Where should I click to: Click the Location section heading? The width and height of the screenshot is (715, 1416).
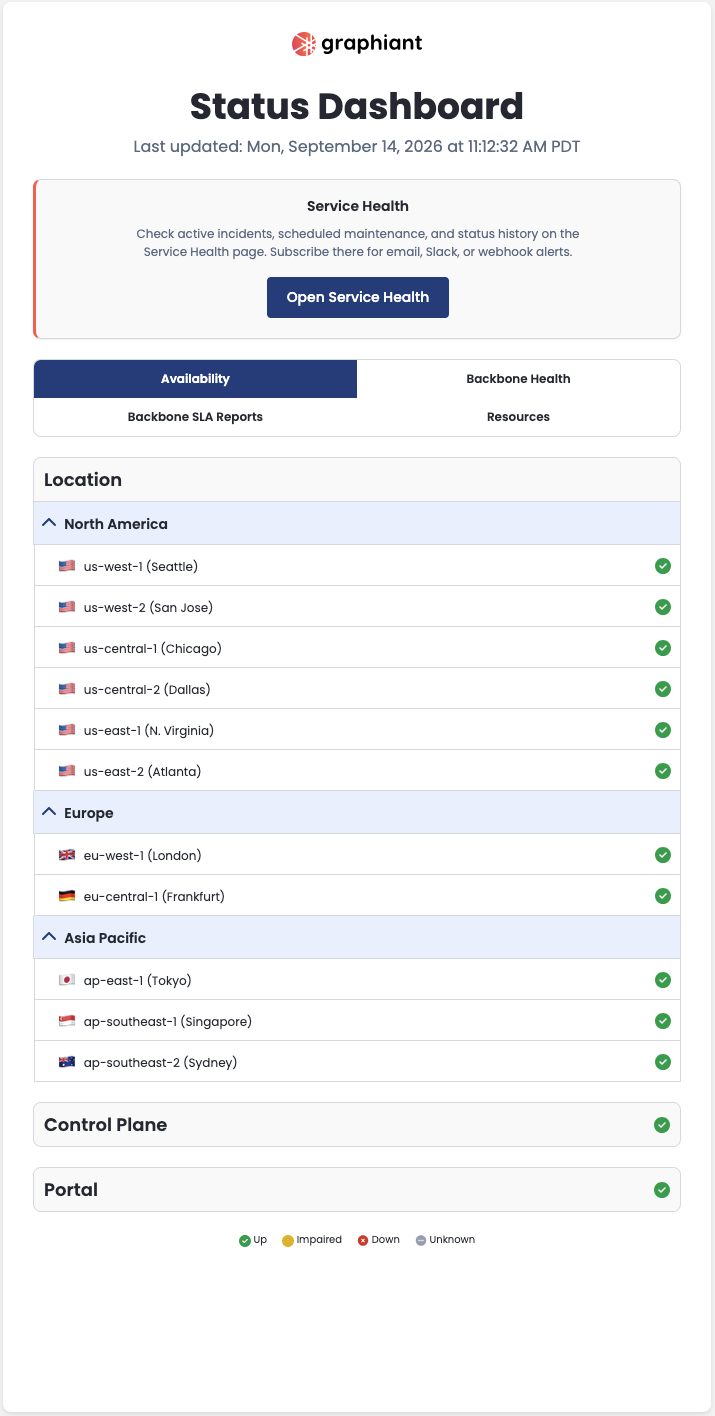(x=83, y=480)
